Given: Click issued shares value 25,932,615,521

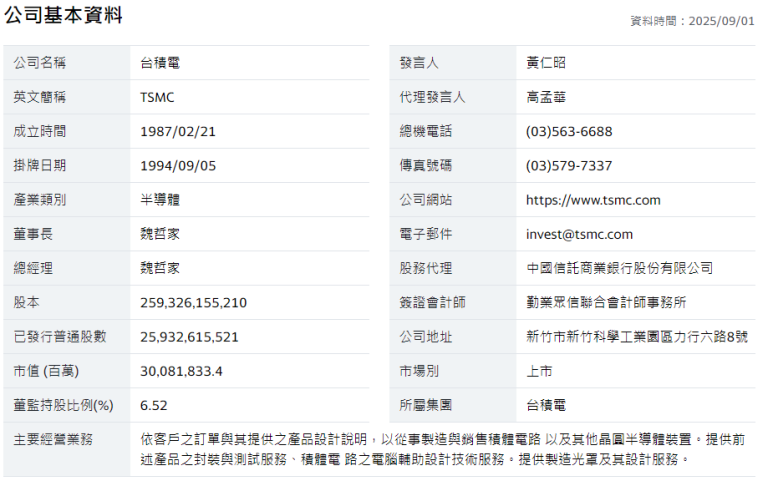Looking at the screenshot, I should click(x=190, y=337).
